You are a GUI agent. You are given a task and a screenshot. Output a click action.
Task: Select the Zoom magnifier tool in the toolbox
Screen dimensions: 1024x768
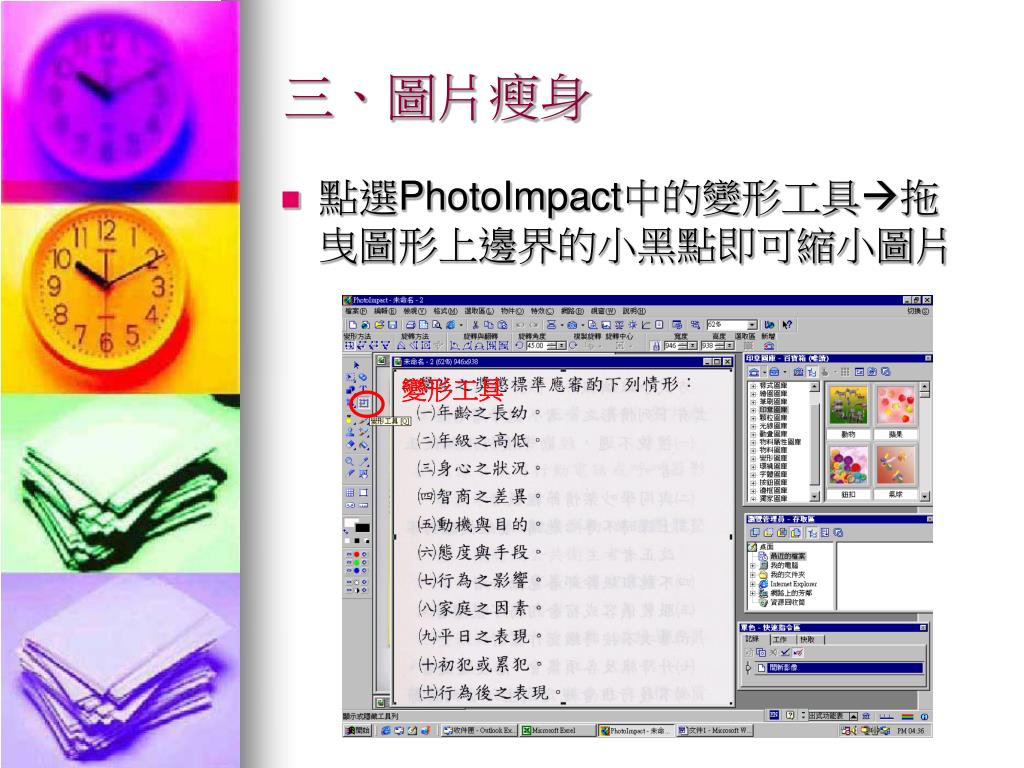[349, 461]
